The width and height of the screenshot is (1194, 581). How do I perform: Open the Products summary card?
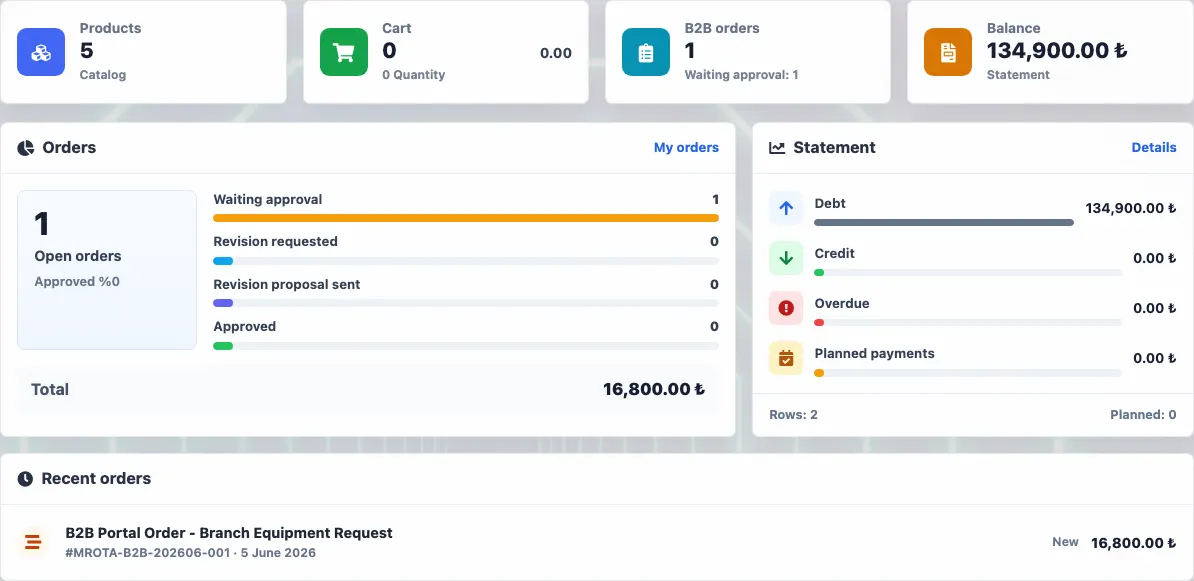[x=143, y=52]
